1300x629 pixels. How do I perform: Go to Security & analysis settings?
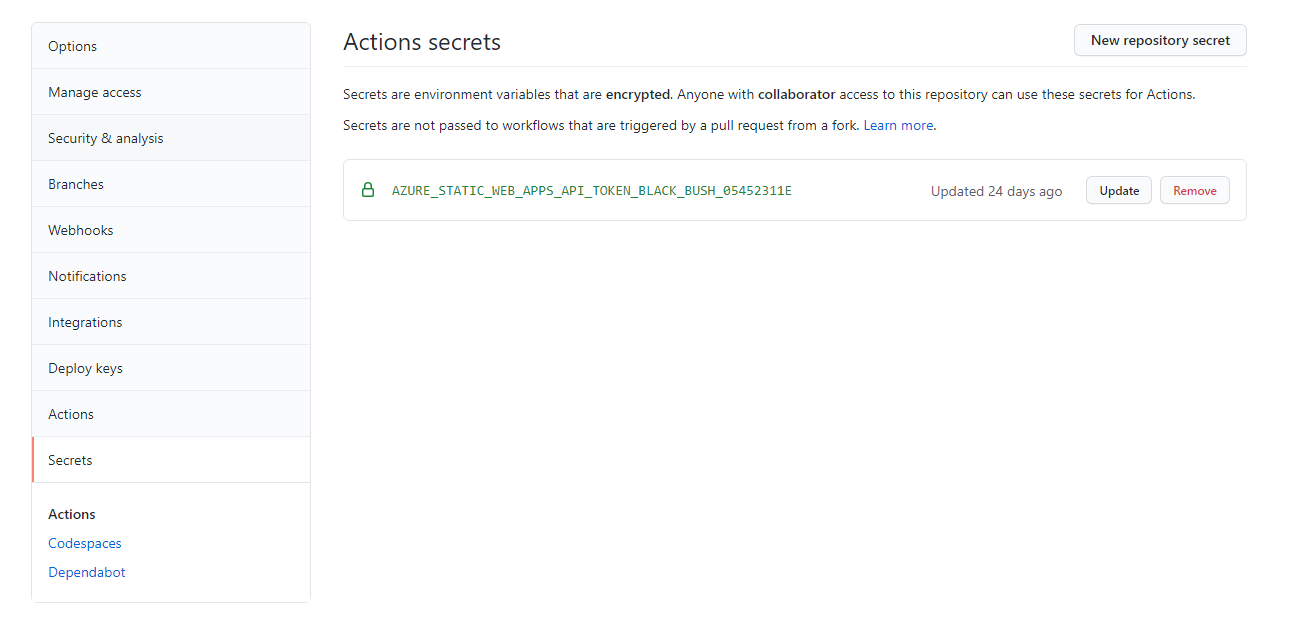click(x=105, y=137)
